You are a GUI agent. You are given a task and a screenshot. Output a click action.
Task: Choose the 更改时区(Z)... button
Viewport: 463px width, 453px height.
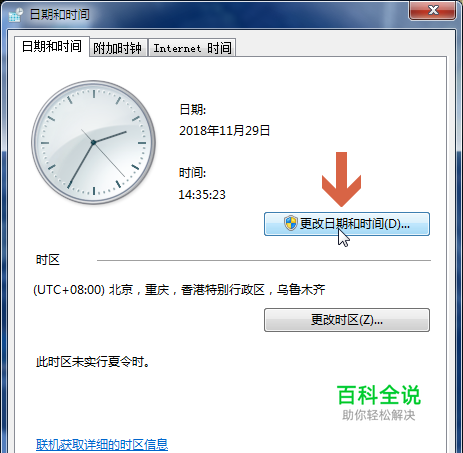[x=347, y=320]
